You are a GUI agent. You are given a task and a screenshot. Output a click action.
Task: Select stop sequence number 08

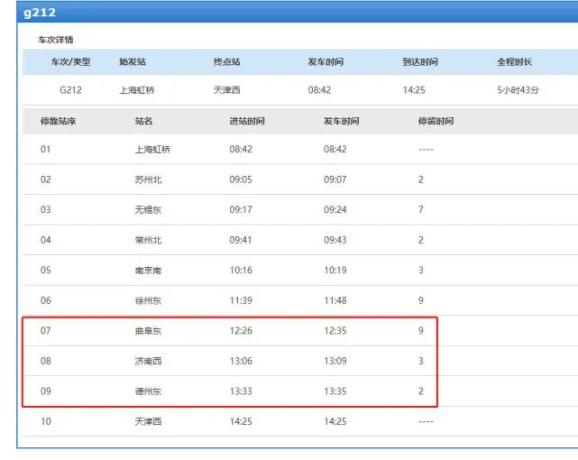point(45,361)
